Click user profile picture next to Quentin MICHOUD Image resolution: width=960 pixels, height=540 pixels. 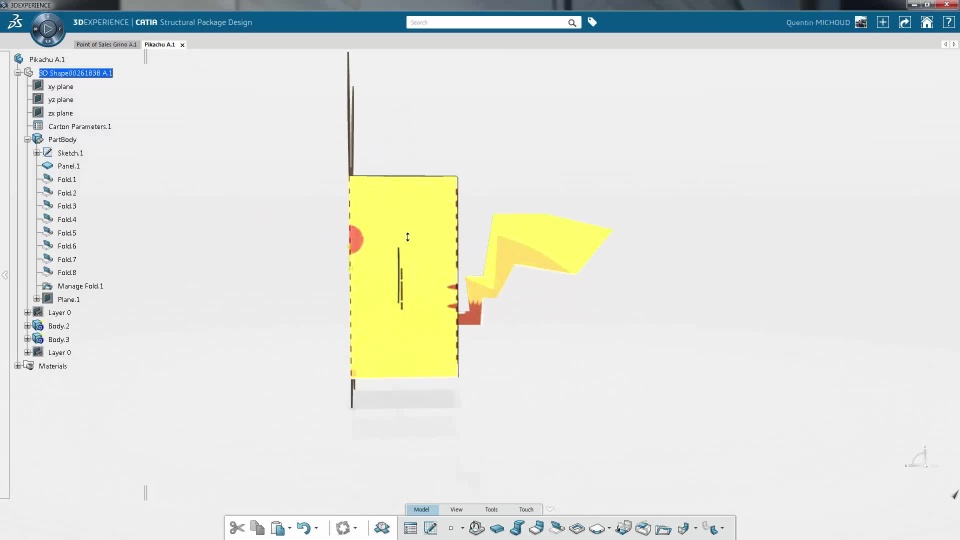click(x=861, y=22)
